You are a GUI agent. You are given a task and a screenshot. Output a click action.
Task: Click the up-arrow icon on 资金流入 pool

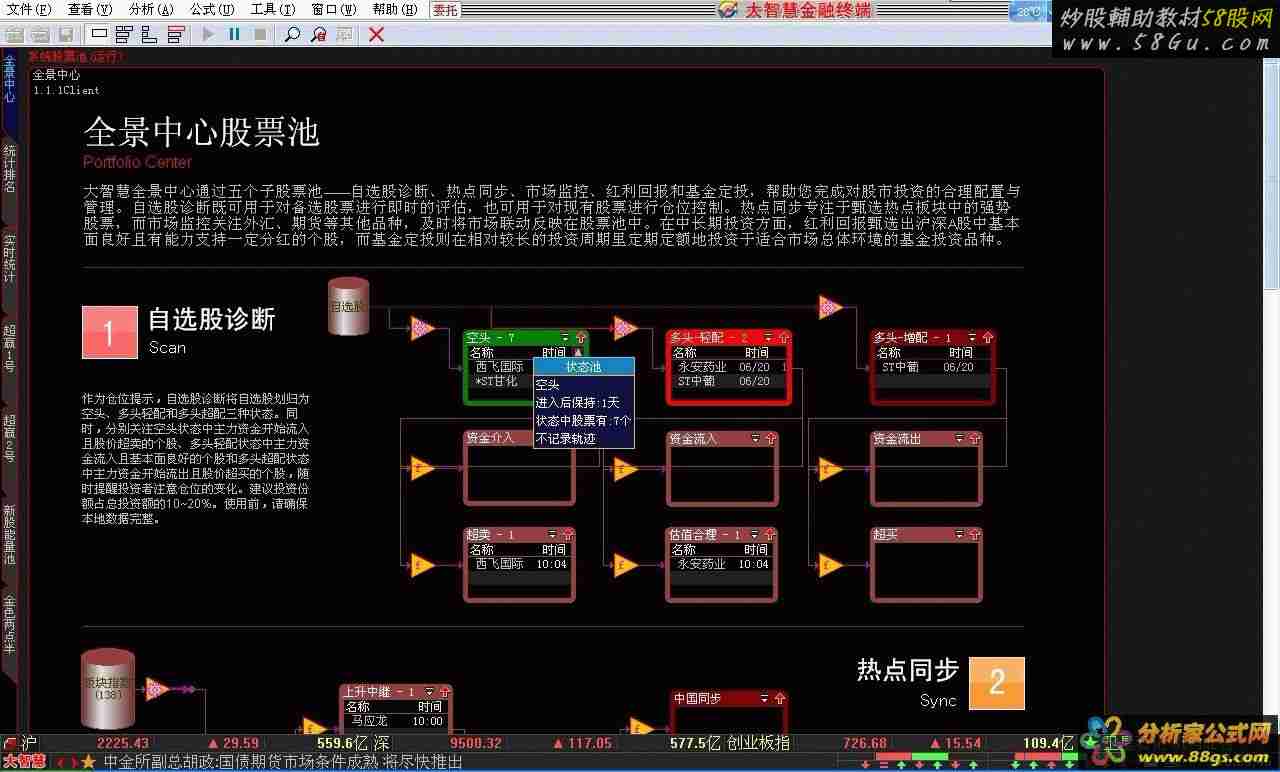(x=770, y=439)
